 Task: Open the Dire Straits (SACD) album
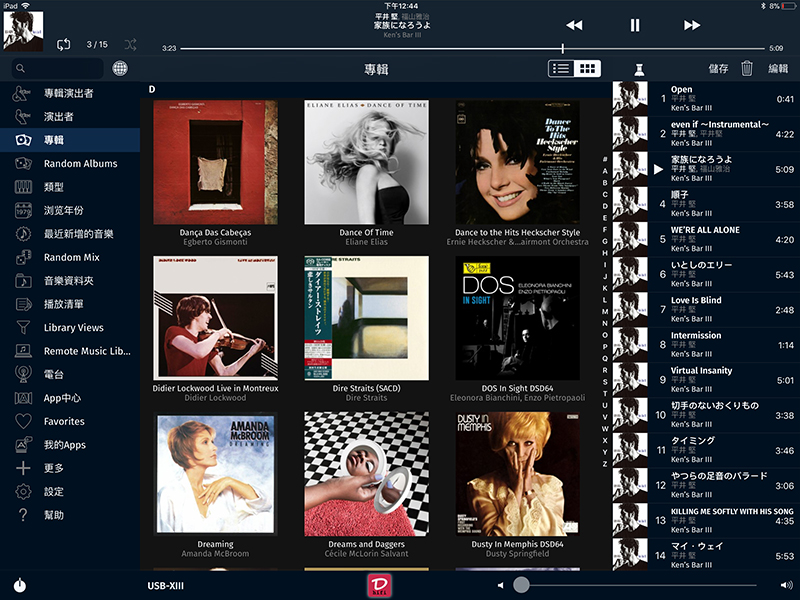pos(366,318)
